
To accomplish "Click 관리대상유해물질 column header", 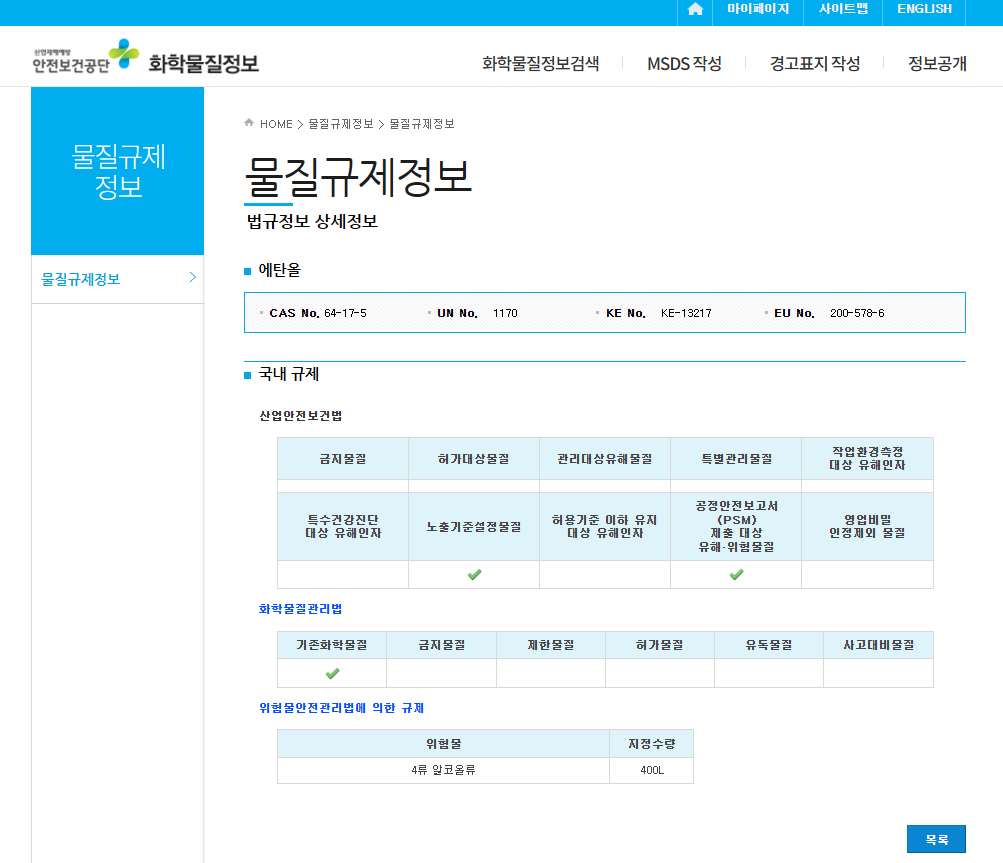I will pos(605,459).
